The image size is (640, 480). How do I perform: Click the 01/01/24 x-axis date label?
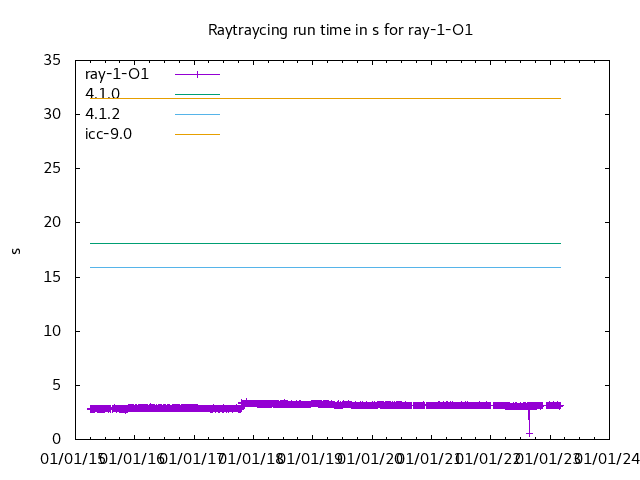click(607, 459)
